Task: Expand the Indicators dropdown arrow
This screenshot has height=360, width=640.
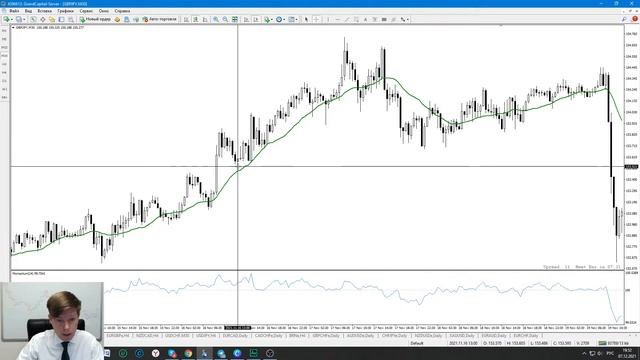Action: [x=272, y=19]
